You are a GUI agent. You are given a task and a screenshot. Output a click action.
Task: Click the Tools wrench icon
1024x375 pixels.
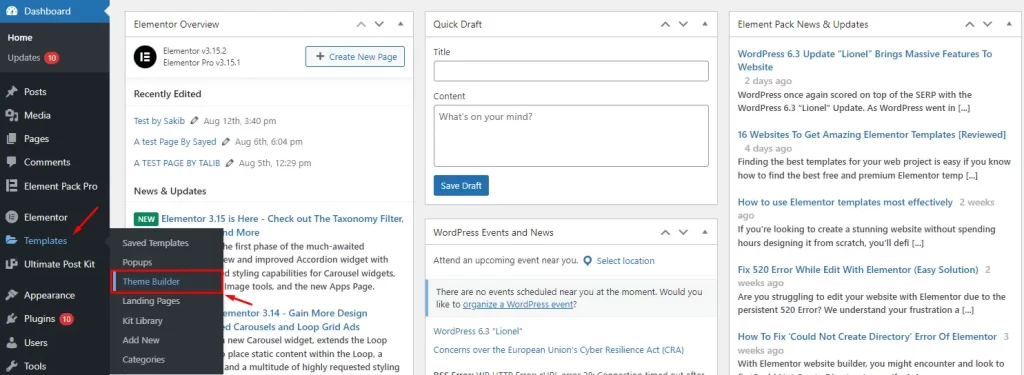pyautogui.click(x=11, y=366)
